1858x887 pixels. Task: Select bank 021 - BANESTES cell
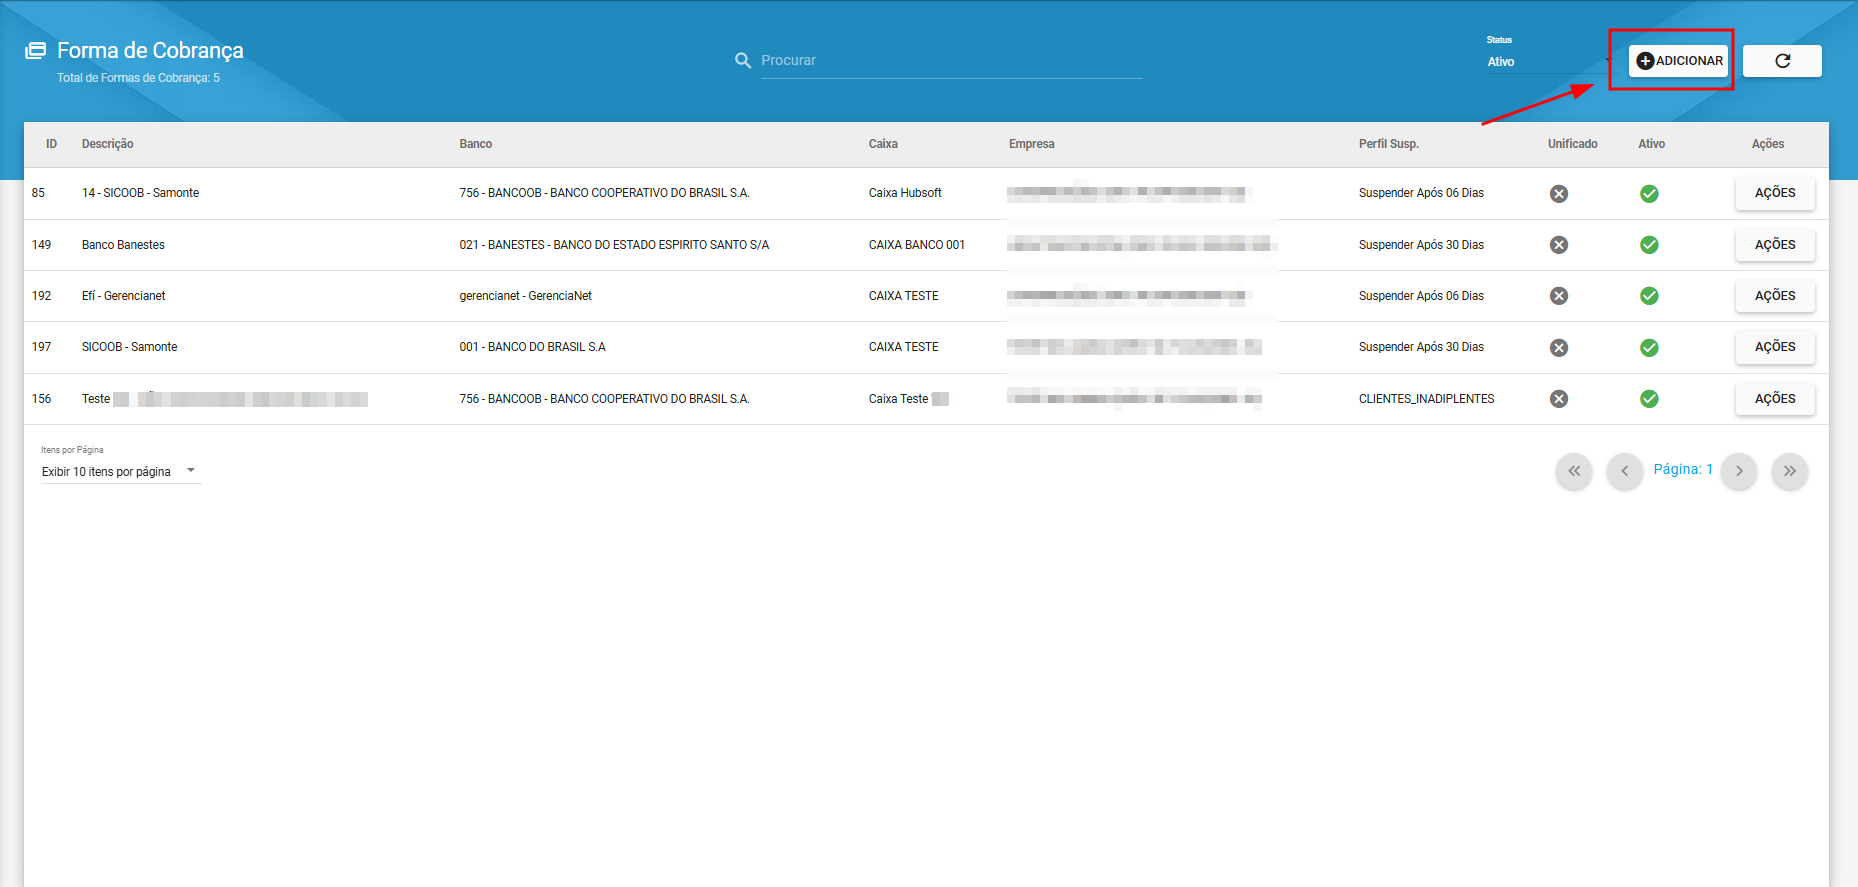click(614, 245)
